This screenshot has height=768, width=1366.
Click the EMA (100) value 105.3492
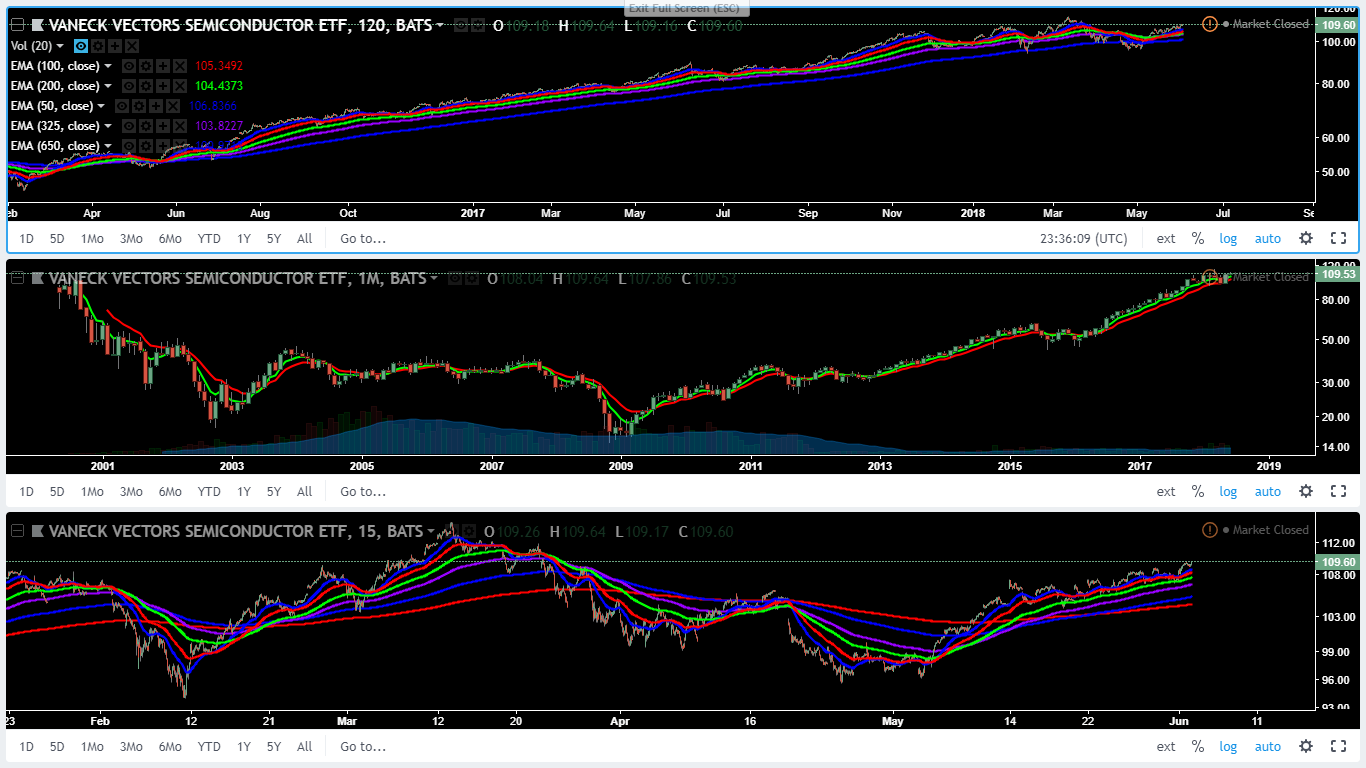coord(219,66)
